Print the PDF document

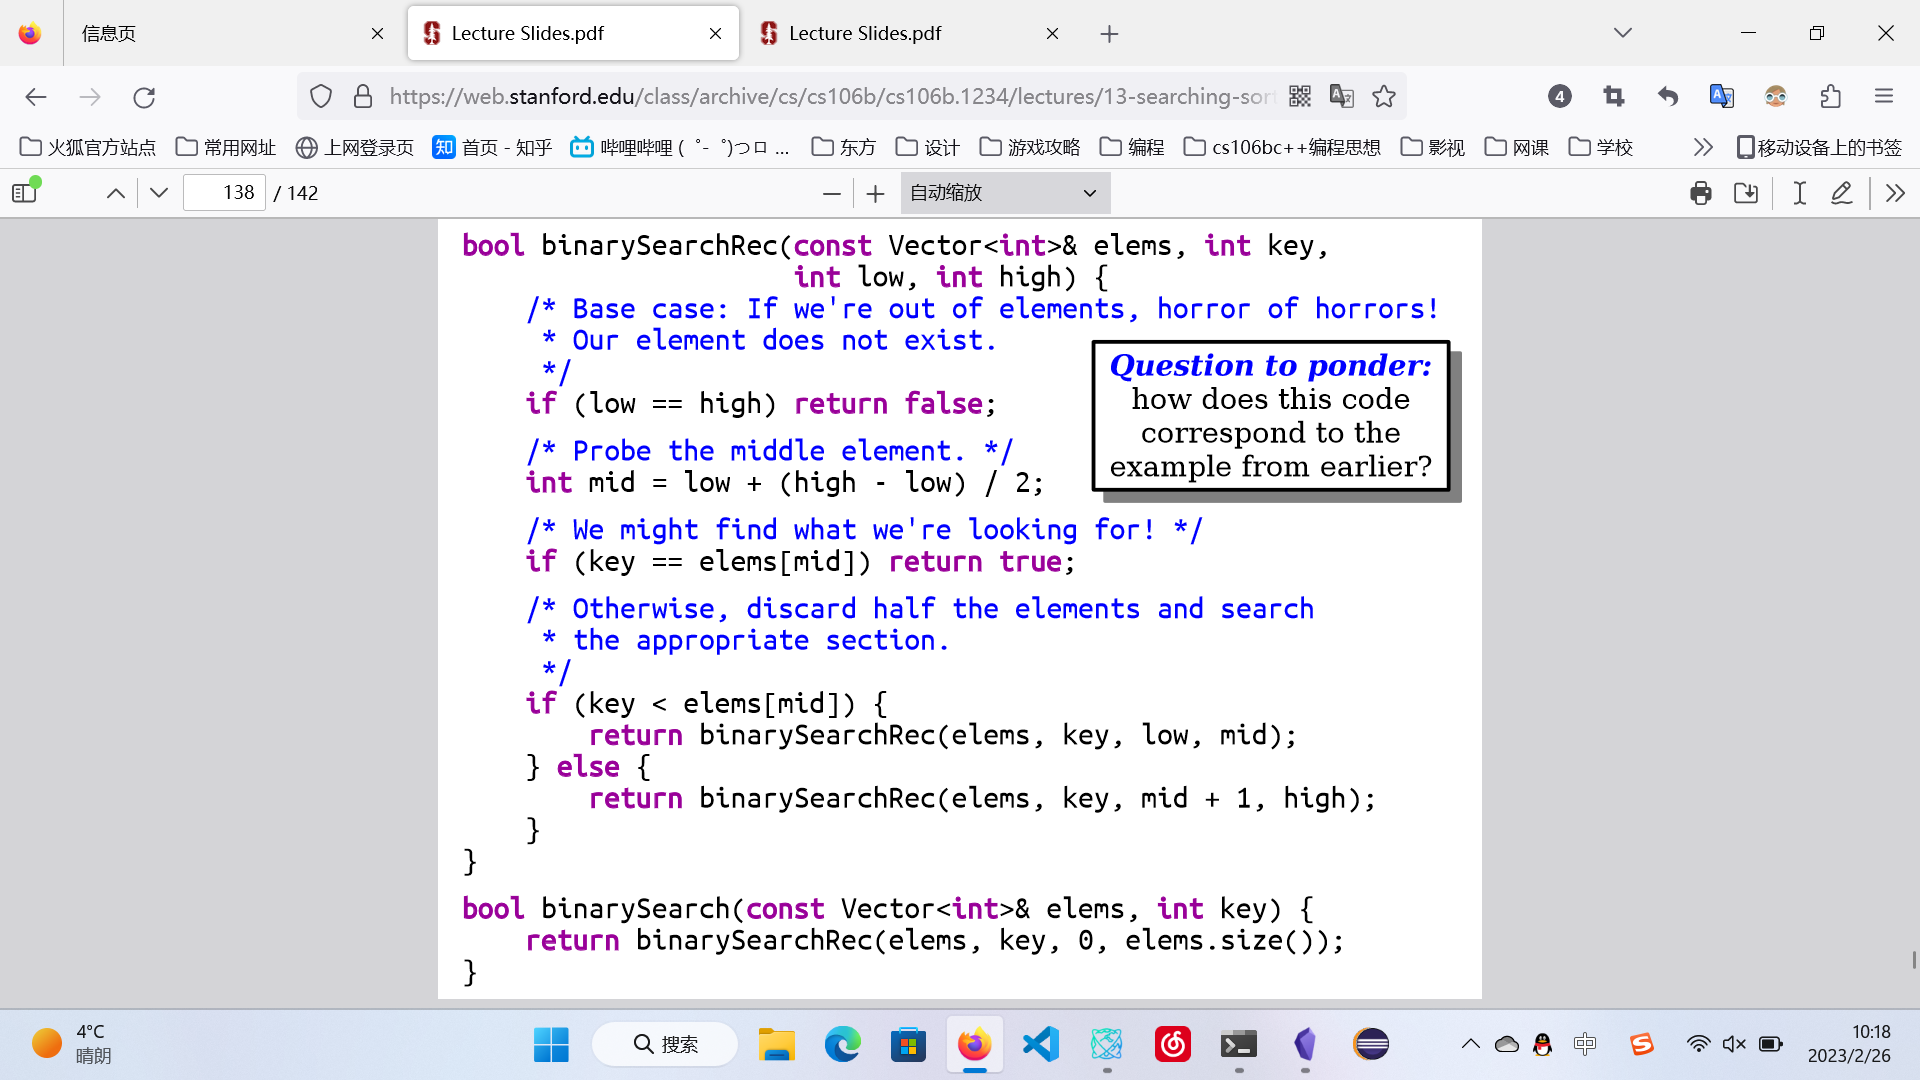1701,193
